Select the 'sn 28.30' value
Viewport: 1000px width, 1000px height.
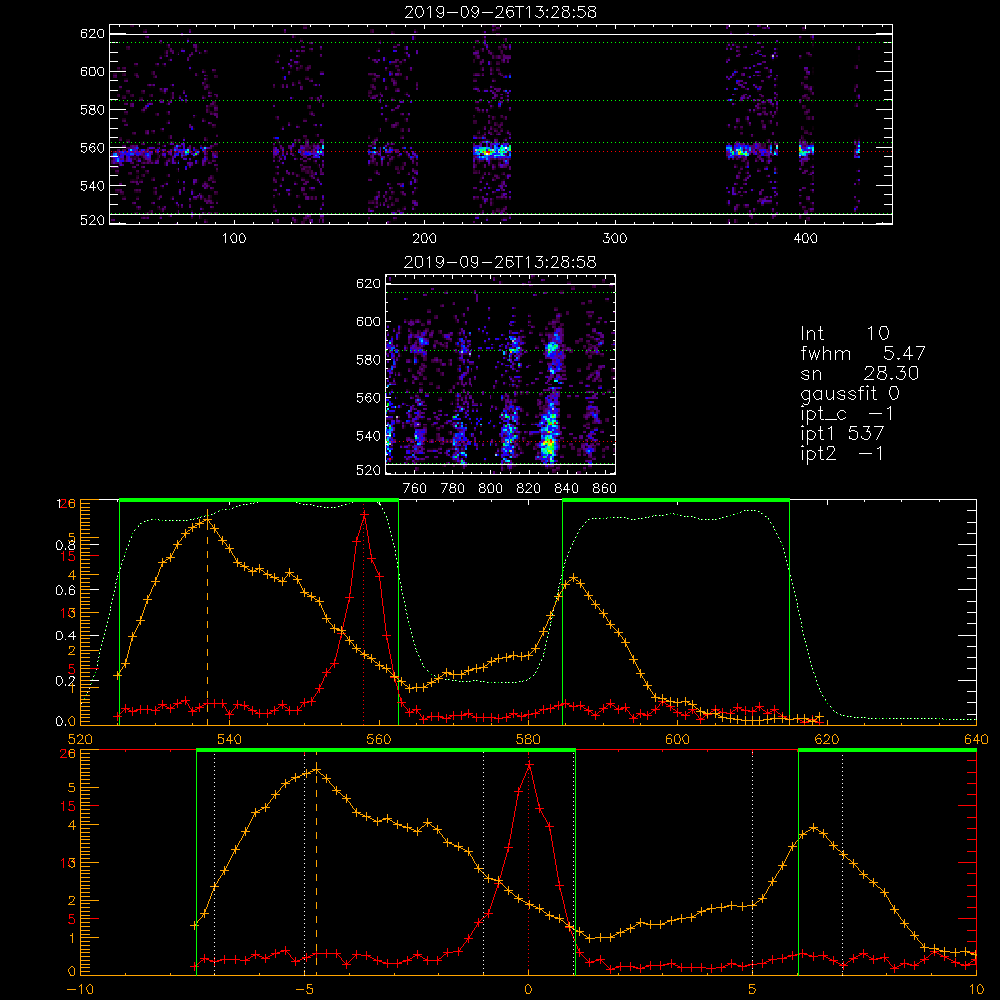tap(860, 373)
